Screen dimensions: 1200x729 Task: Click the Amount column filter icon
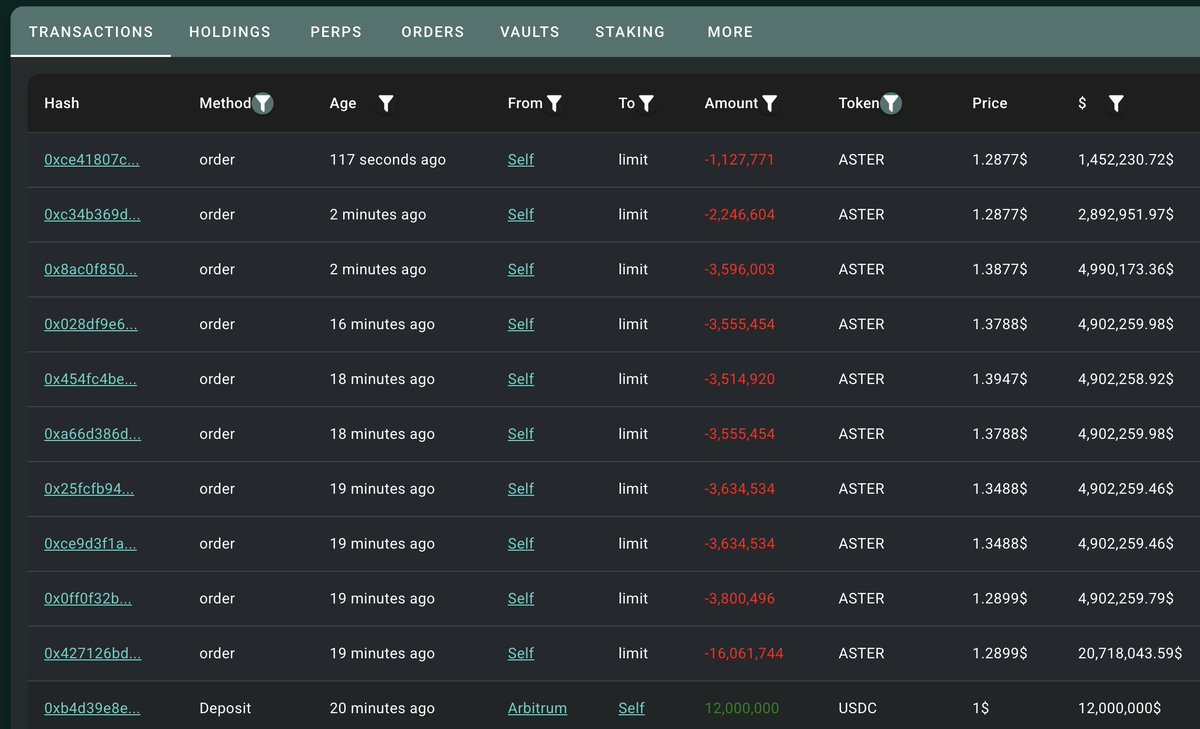point(770,103)
